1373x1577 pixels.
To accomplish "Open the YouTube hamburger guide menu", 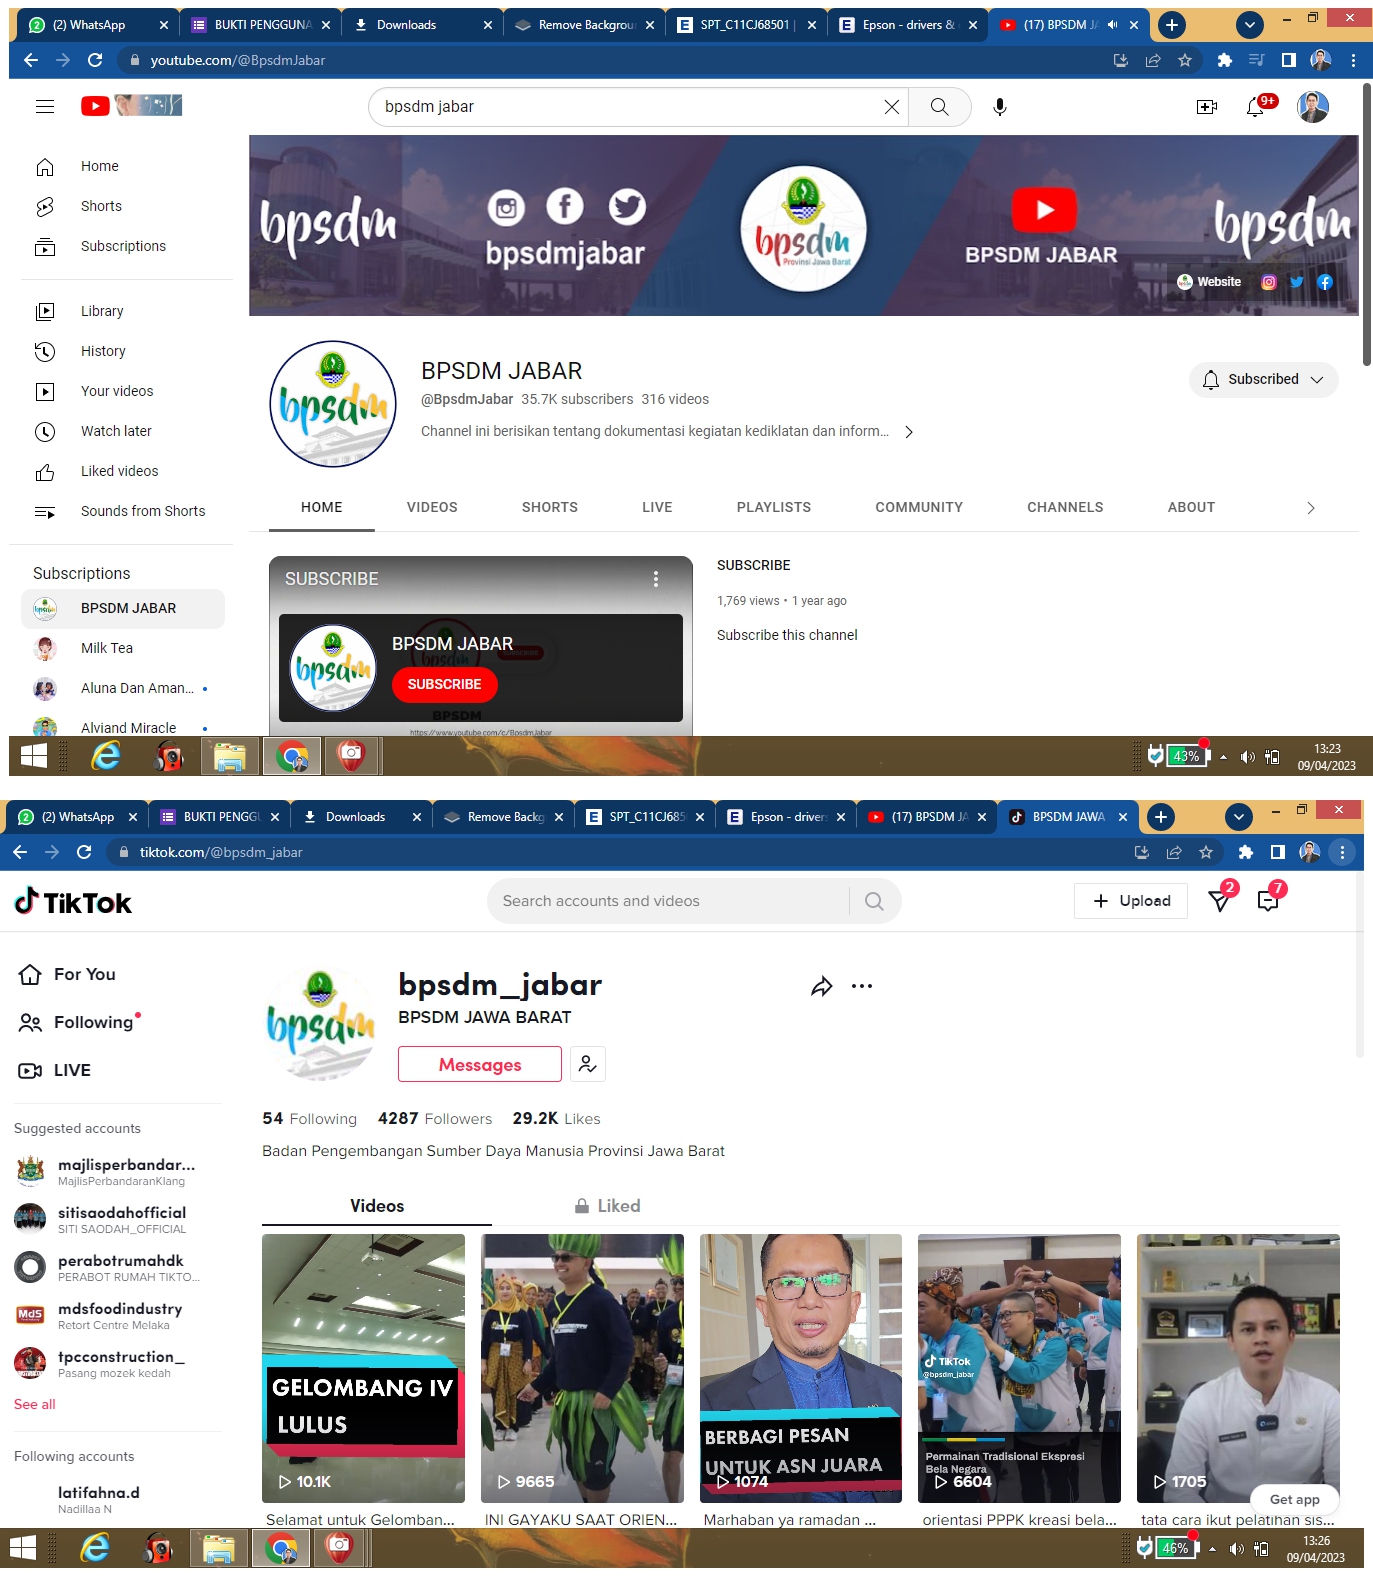I will pos(45,107).
